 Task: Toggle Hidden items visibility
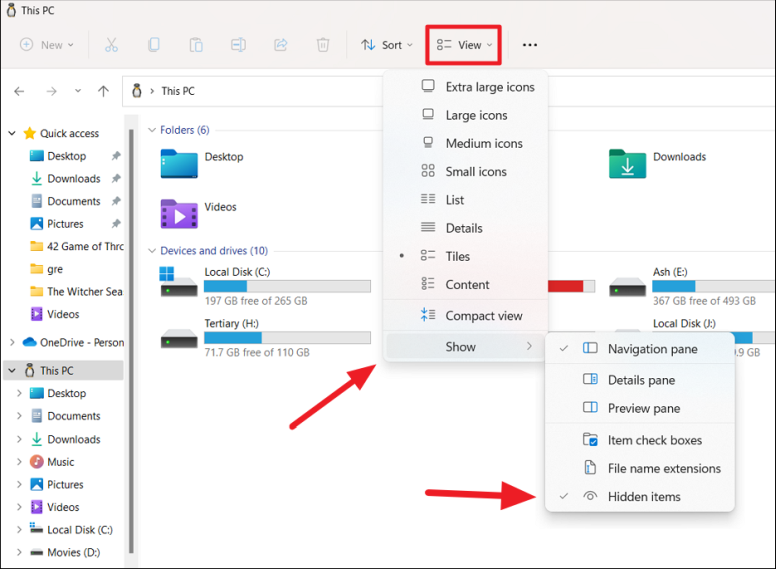coord(639,496)
